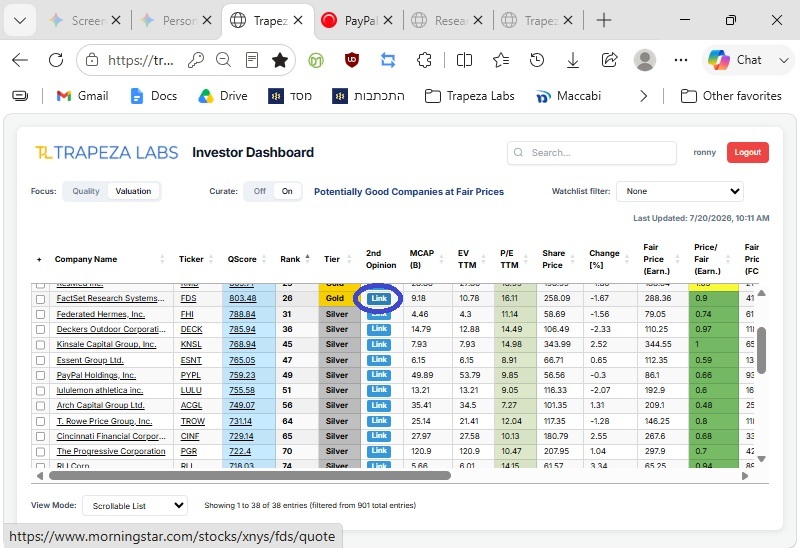Set Focus to Valuation
Viewport: 801px width, 548px height.
(133, 191)
